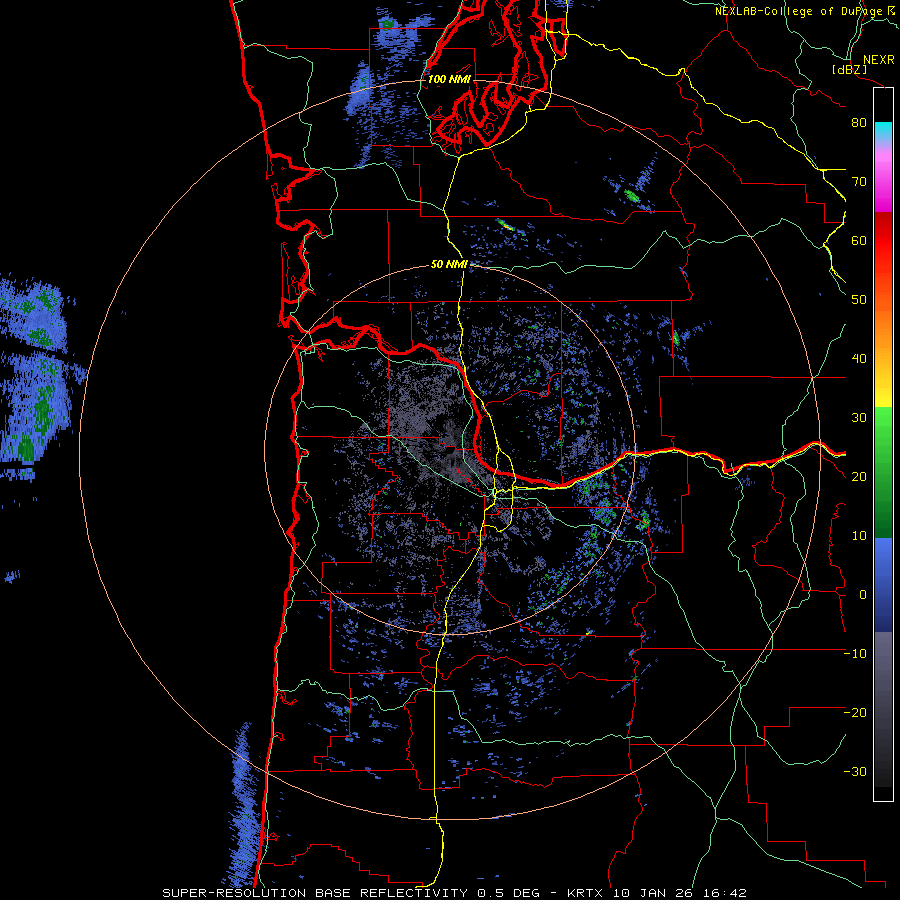
Task: Click the [dBZ] units label
Action: [x=849, y=69]
